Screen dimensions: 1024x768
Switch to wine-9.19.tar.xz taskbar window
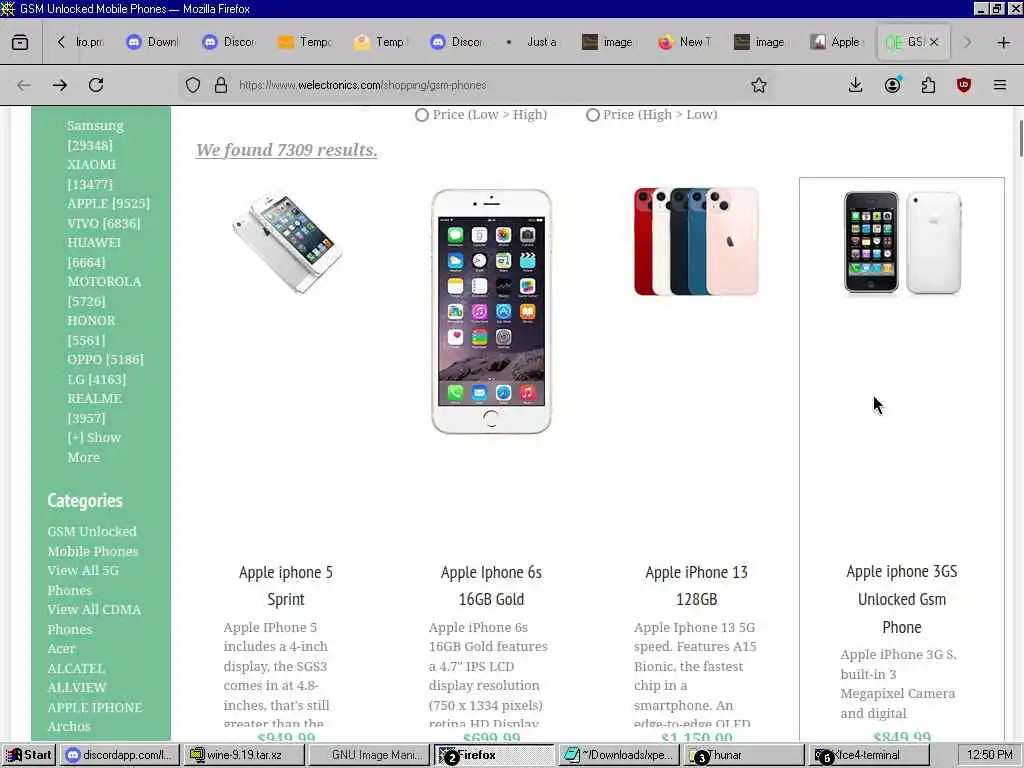(244, 755)
